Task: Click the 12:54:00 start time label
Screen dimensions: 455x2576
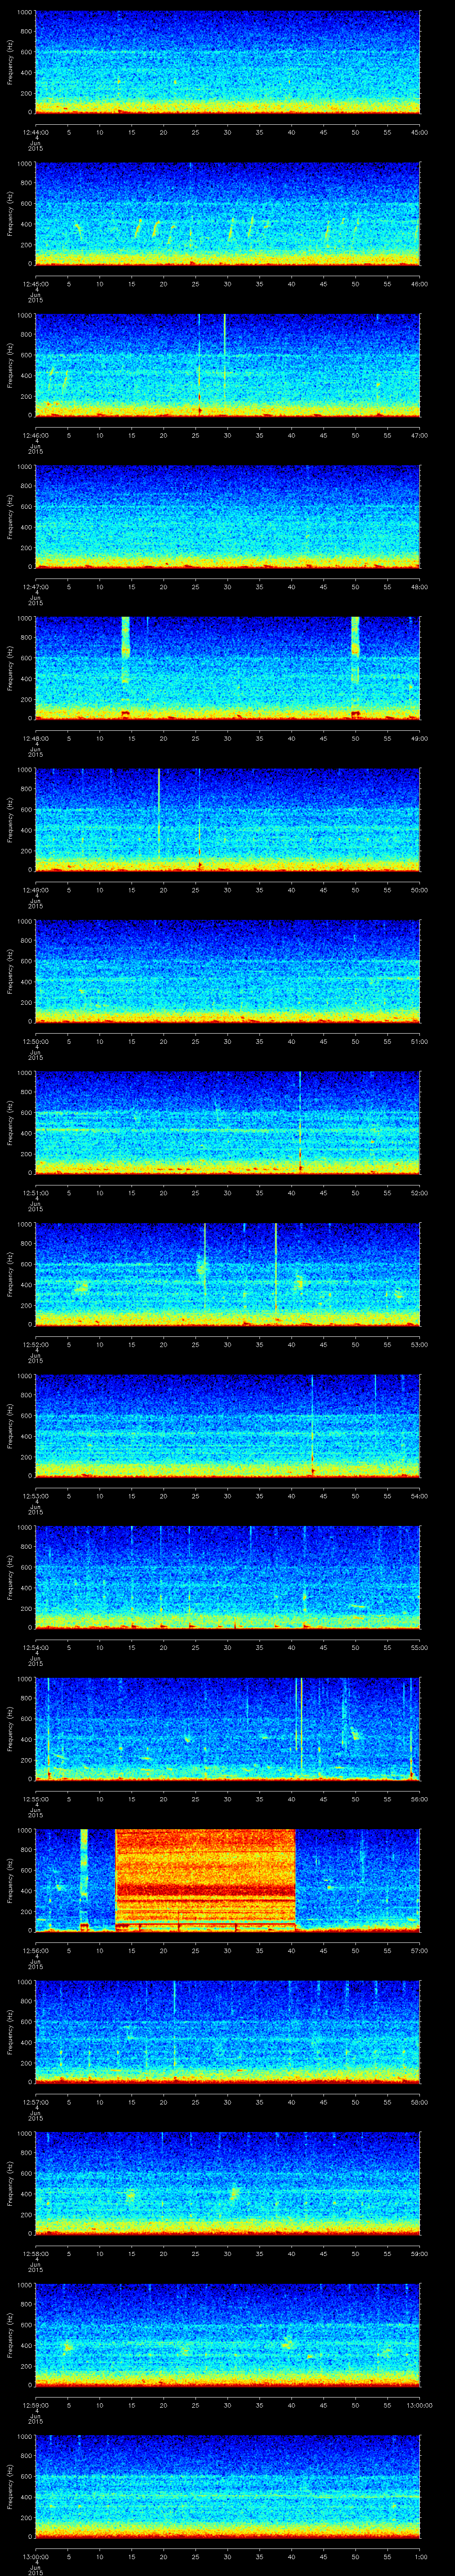Action: tap(35, 1647)
